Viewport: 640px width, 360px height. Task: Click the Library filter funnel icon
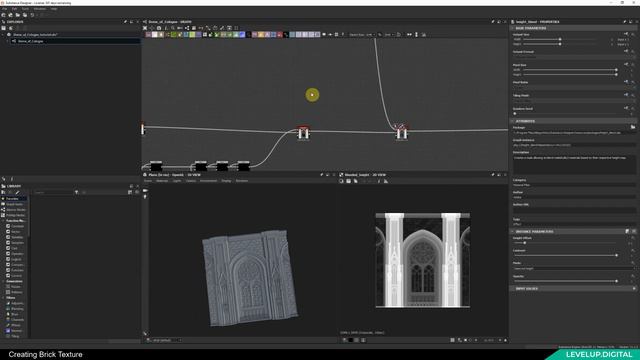pos(76,192)
